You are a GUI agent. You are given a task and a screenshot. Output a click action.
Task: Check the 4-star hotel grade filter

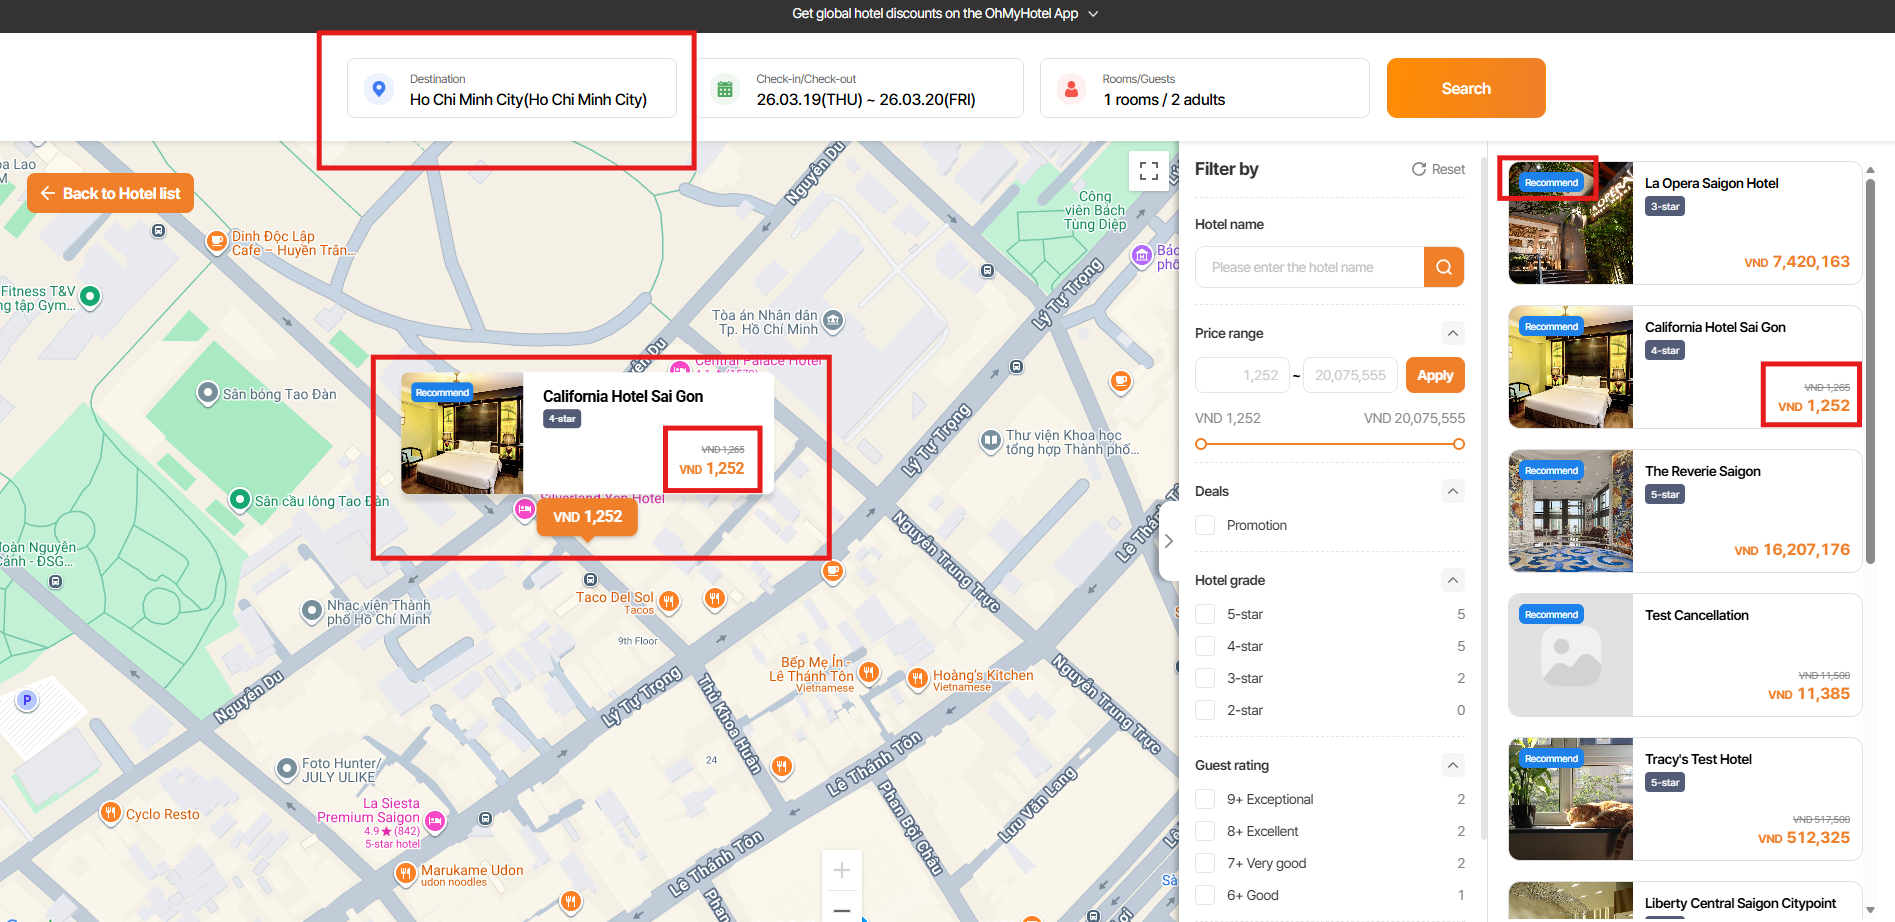click(1205, 646)
